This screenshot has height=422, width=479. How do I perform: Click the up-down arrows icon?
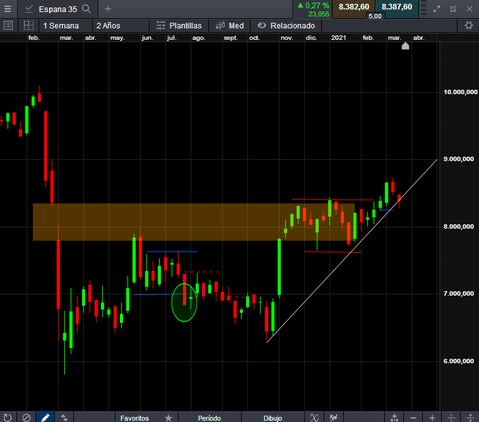click(64, 417)
